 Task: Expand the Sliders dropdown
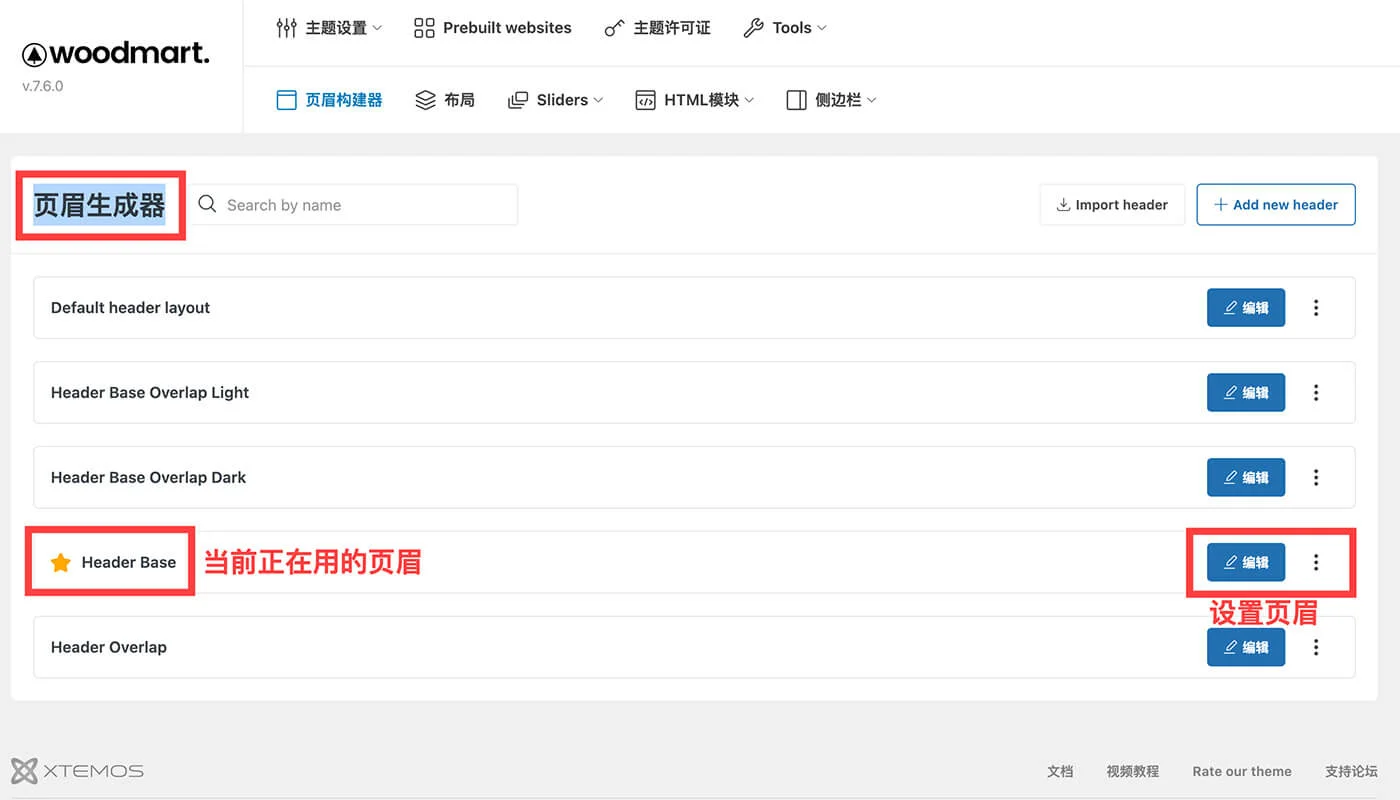(x=555, y=99)
